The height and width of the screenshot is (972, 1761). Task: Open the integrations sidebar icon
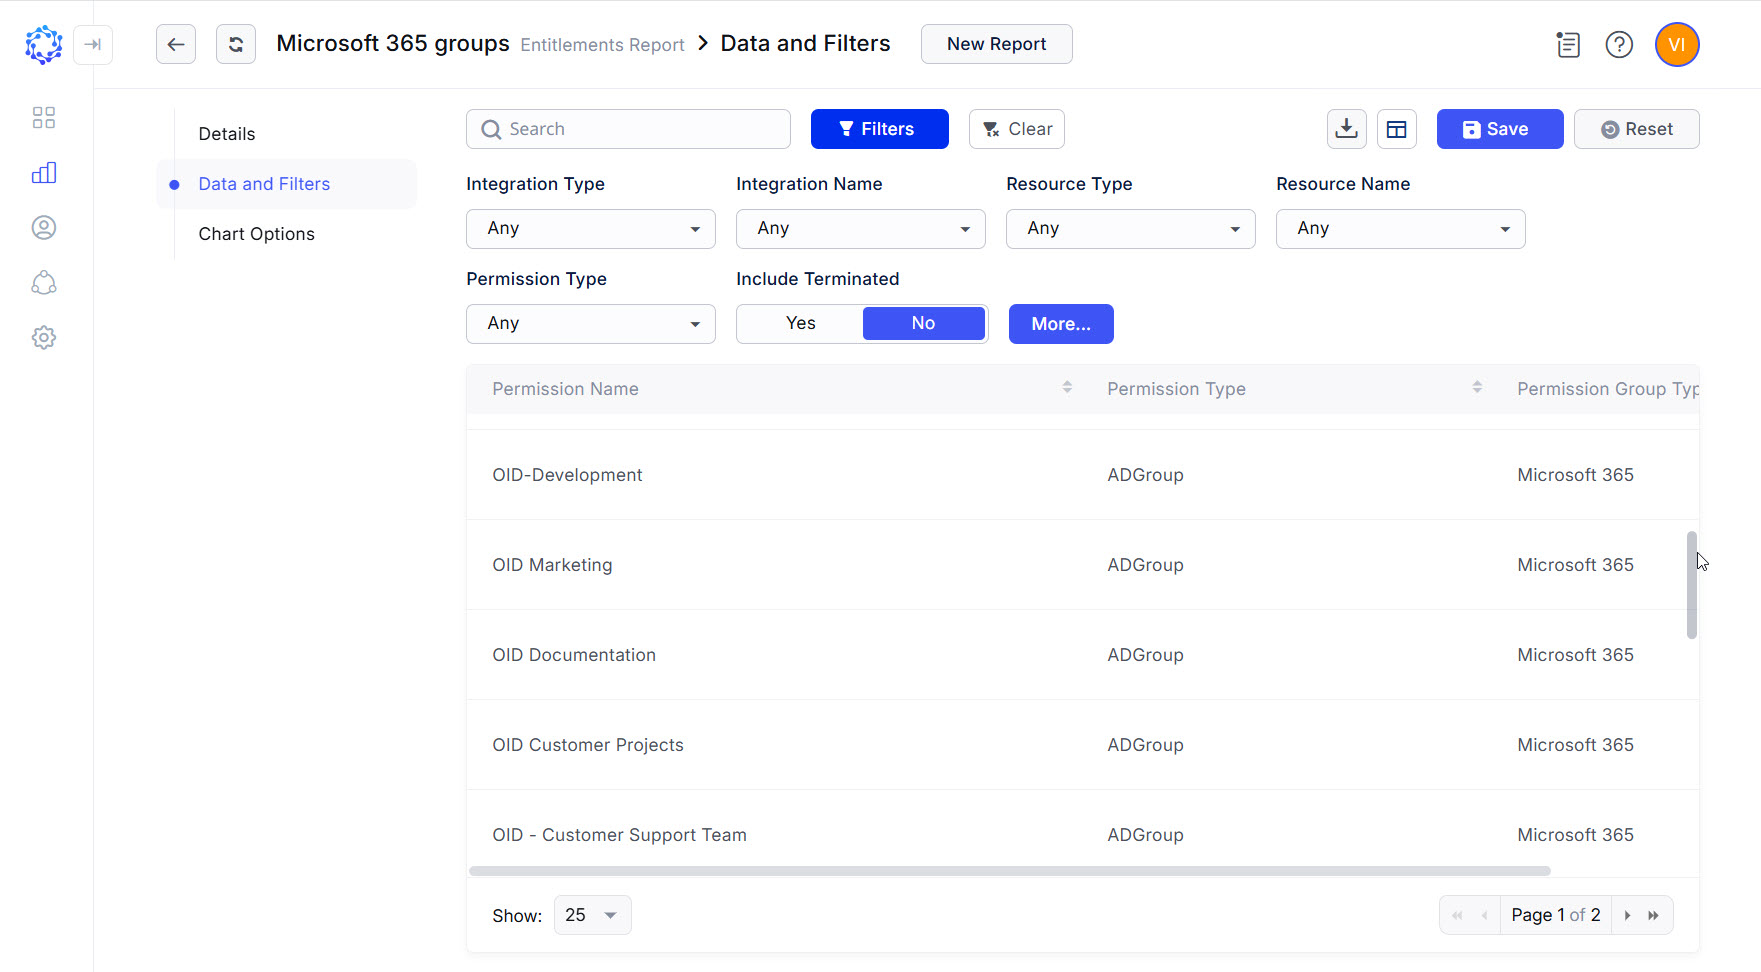[x=44, y=283]
